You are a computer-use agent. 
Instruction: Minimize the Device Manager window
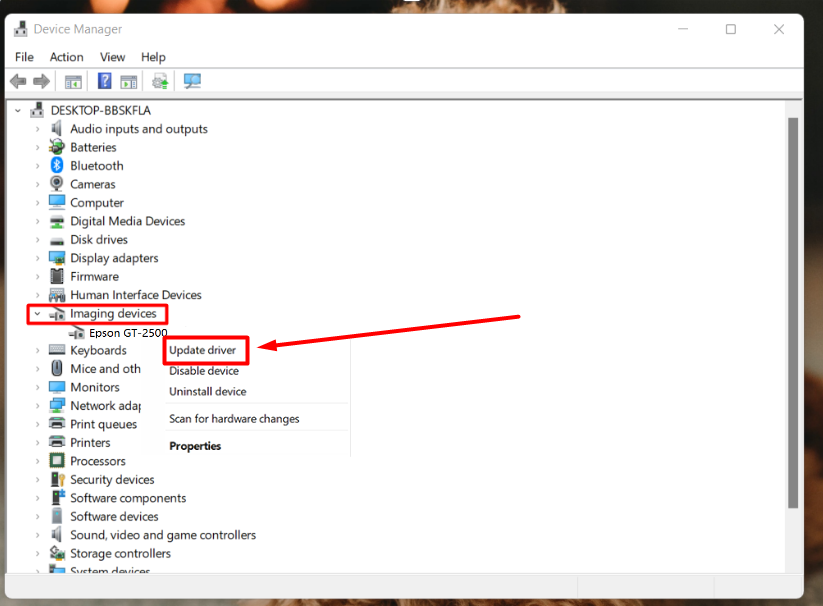[x=683, y=29]
